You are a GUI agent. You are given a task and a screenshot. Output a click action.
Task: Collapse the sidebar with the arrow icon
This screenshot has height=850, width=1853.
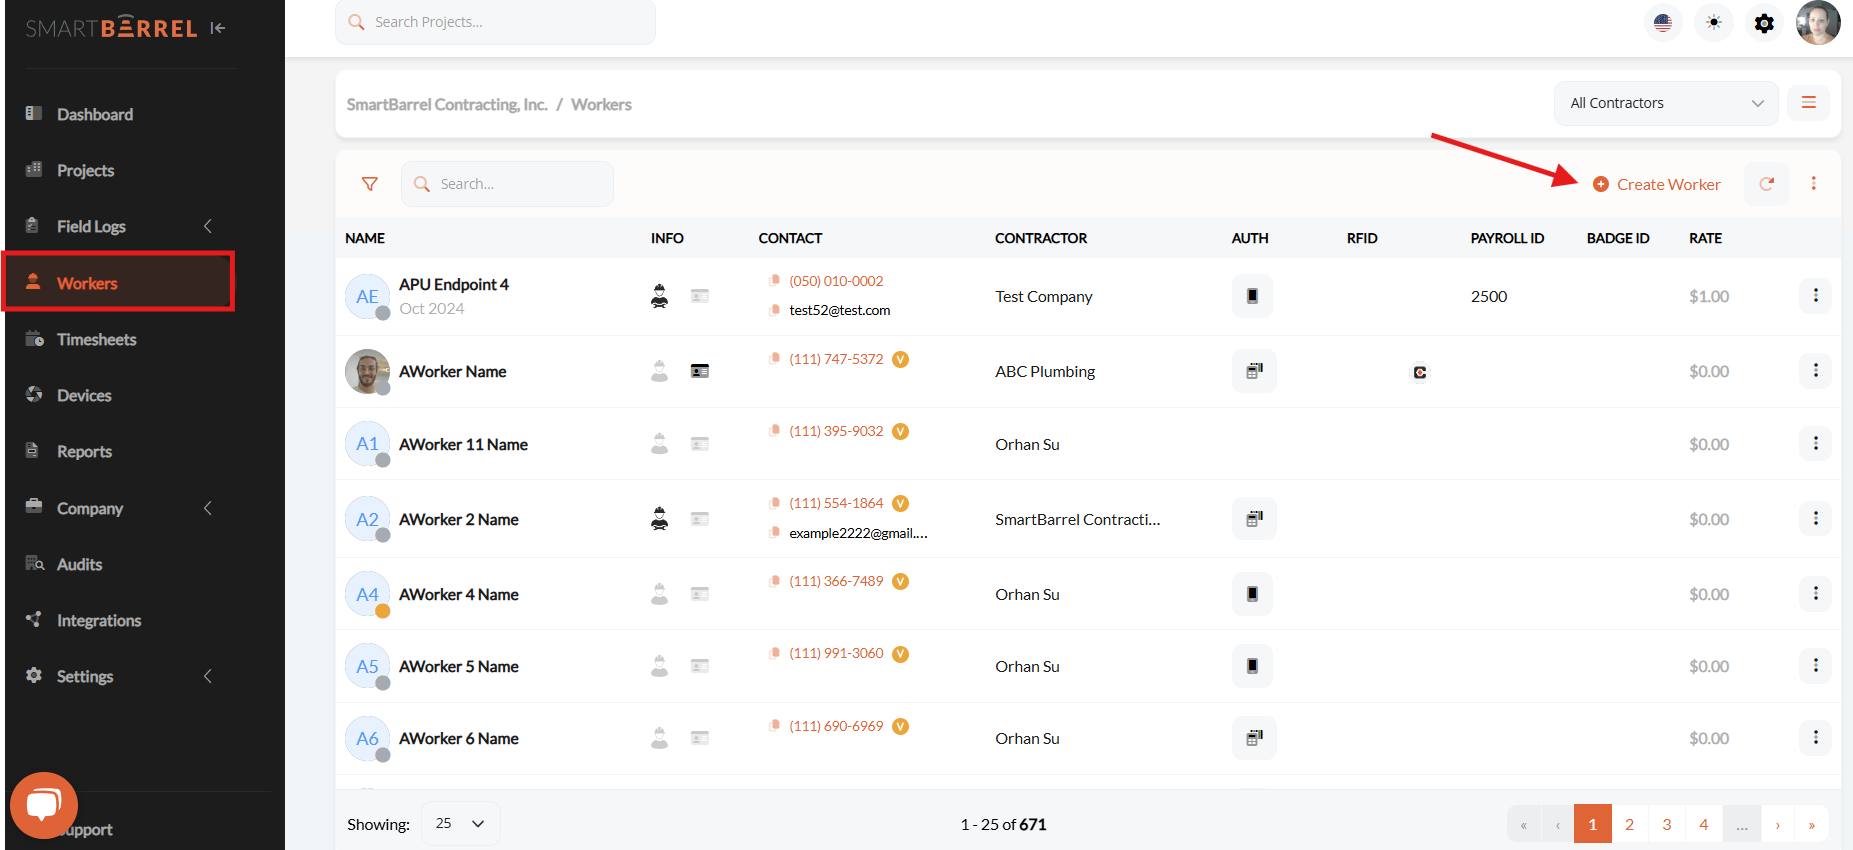[x=218, y=28]
